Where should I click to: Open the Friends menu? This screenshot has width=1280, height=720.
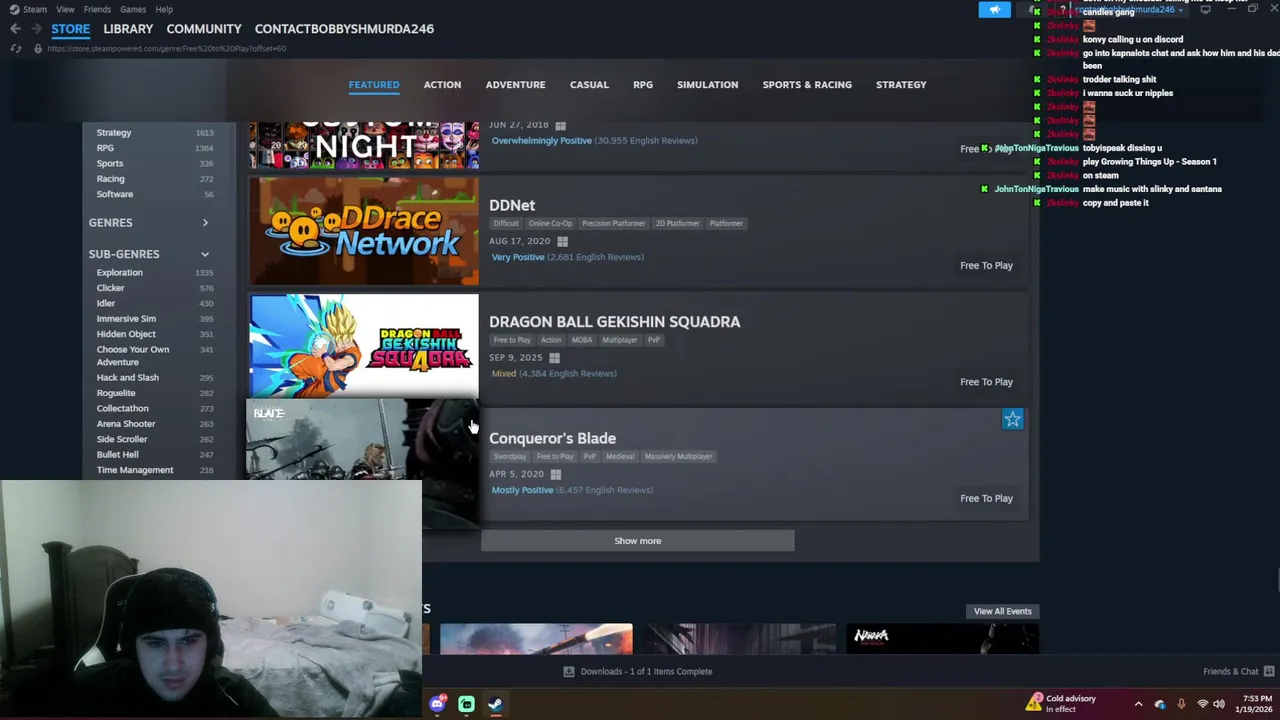[x=97, y=9]
